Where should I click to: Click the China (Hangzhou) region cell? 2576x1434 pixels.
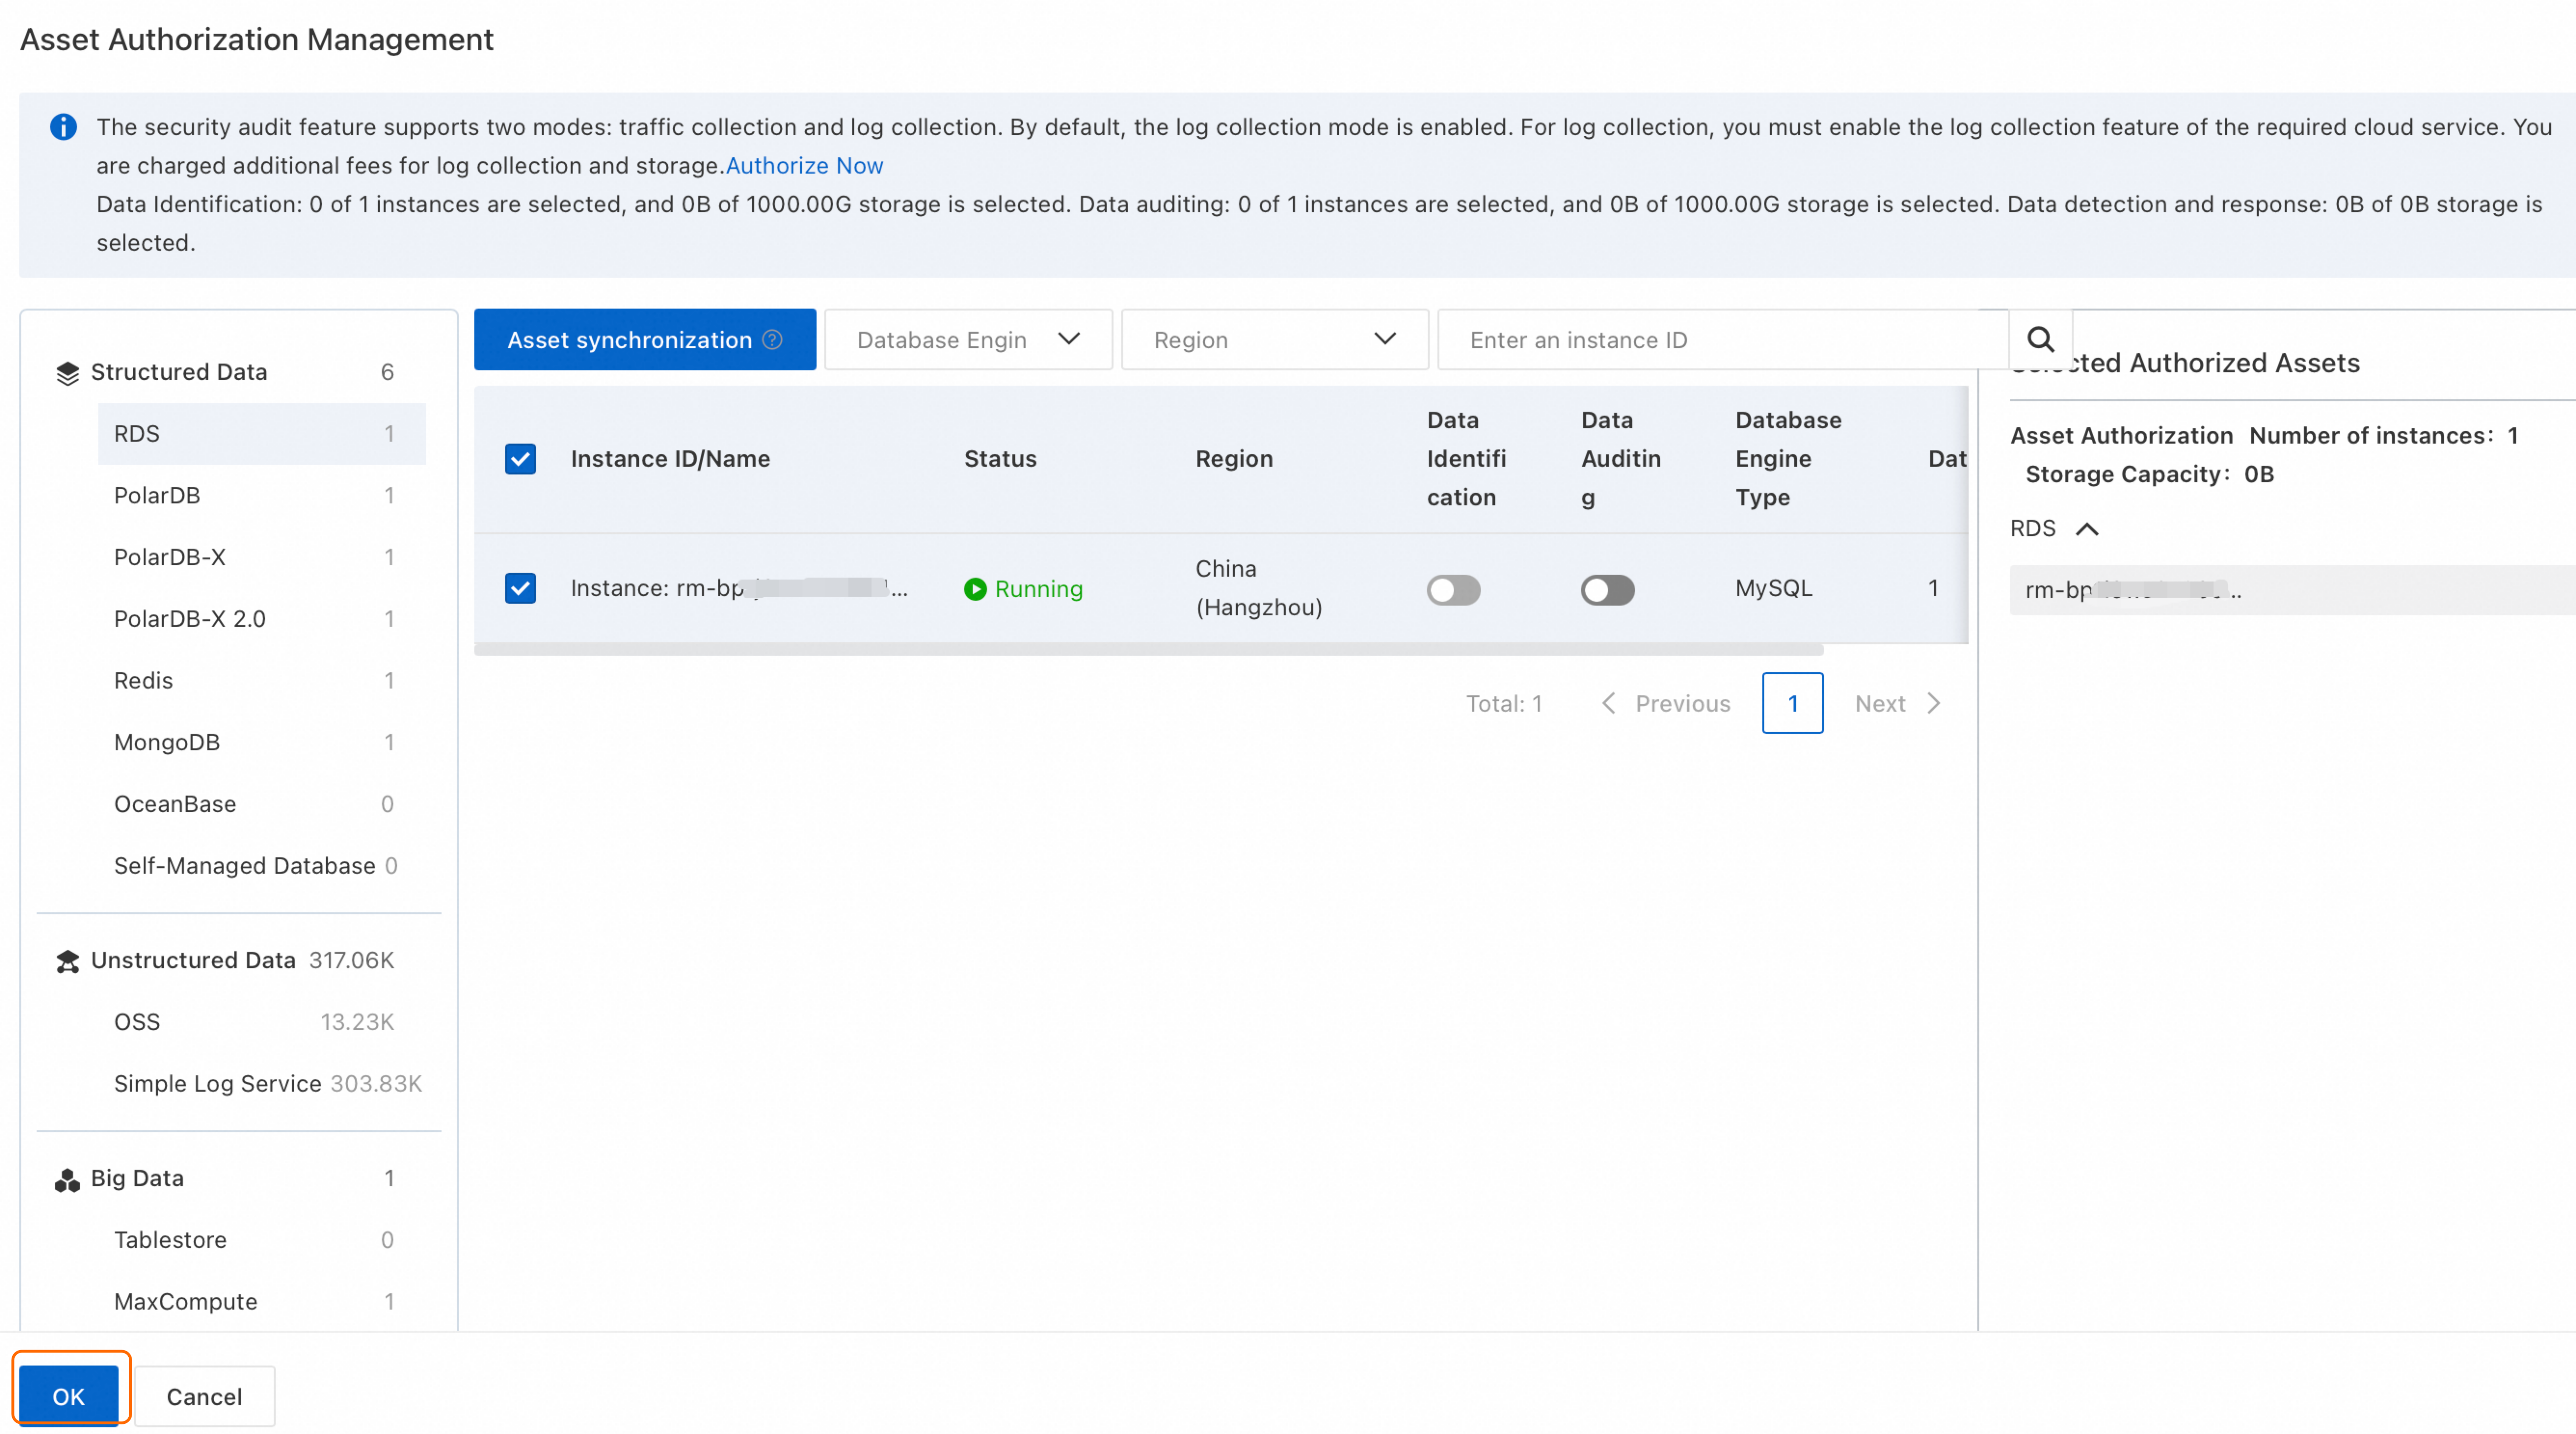click(x=1259, y=588)
